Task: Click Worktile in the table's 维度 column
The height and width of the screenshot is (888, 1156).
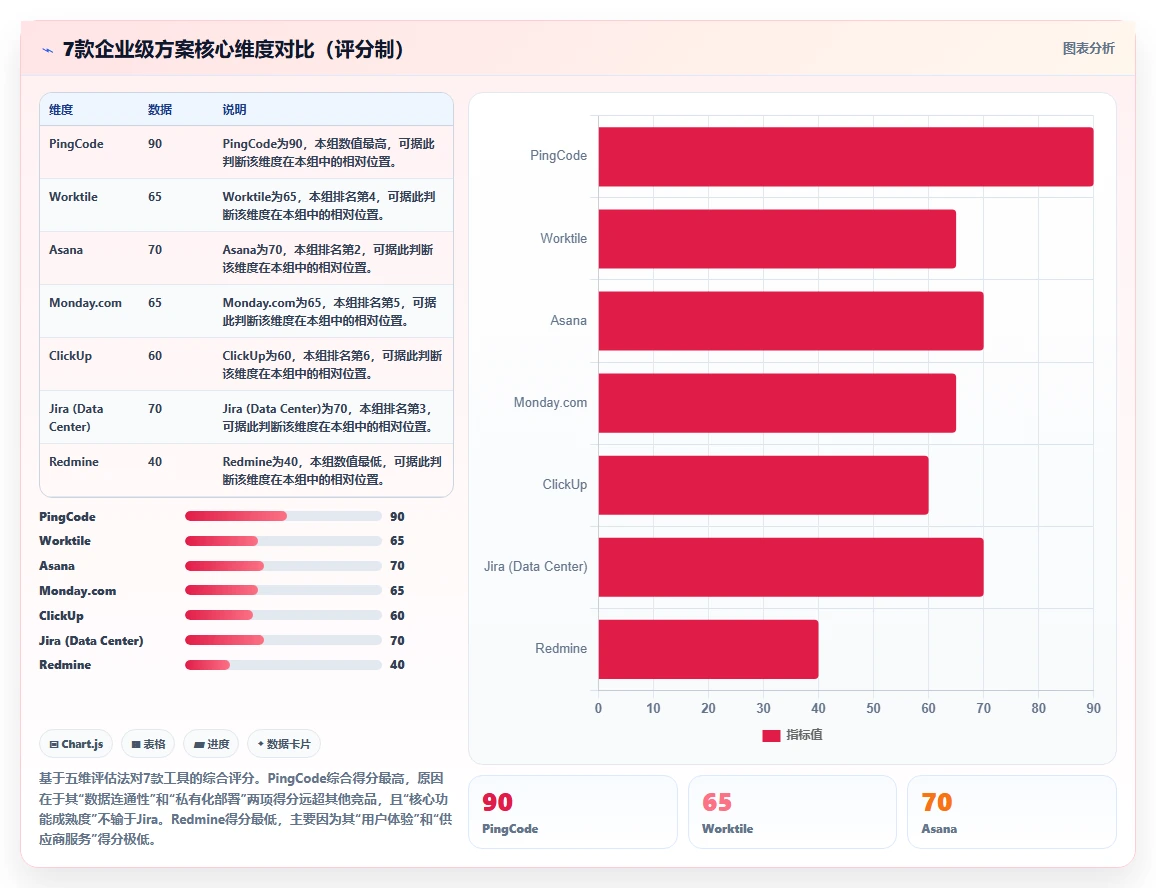Action: coord(73,197)
